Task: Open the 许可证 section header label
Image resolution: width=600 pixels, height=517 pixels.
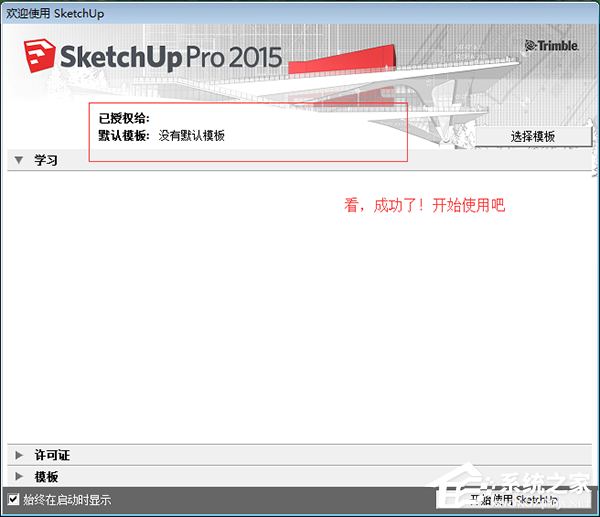Action: point(52,455)
